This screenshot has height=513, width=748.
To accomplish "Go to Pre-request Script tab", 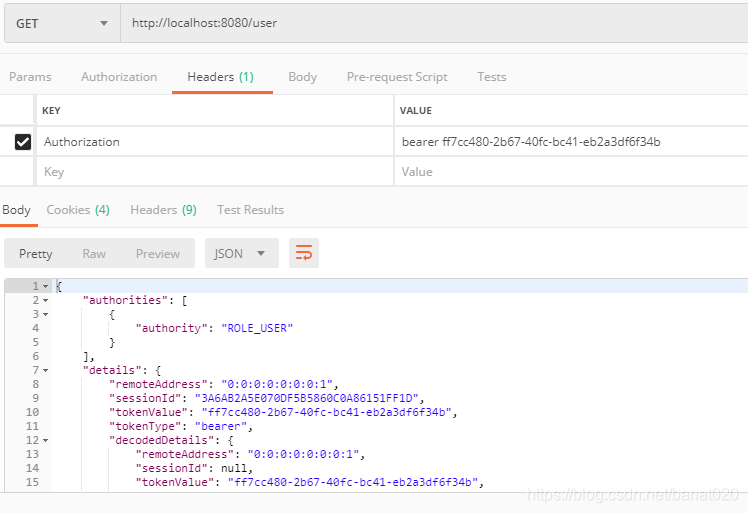I will tap(397, 77).
